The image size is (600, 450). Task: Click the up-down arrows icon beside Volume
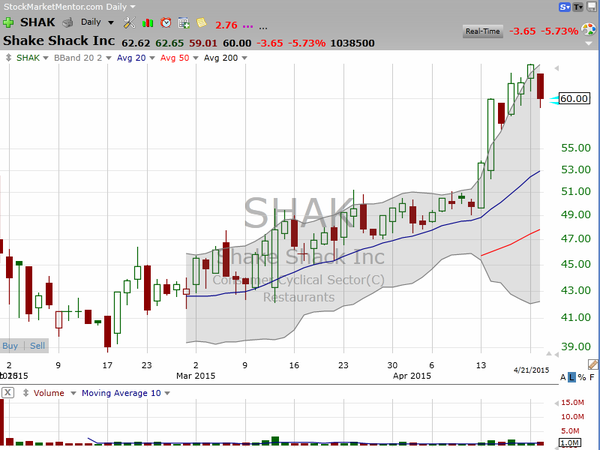coord(26,393)
